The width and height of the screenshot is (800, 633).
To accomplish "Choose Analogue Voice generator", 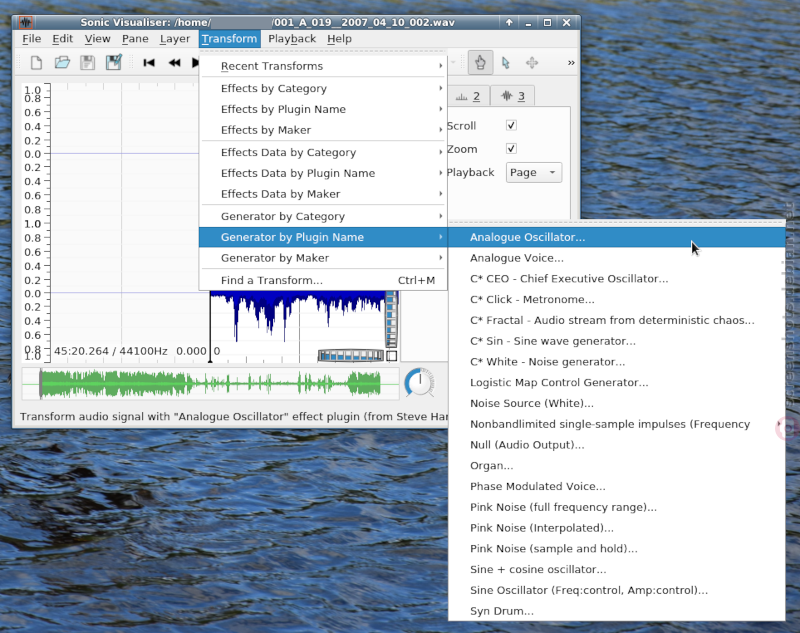I will 616,258.
